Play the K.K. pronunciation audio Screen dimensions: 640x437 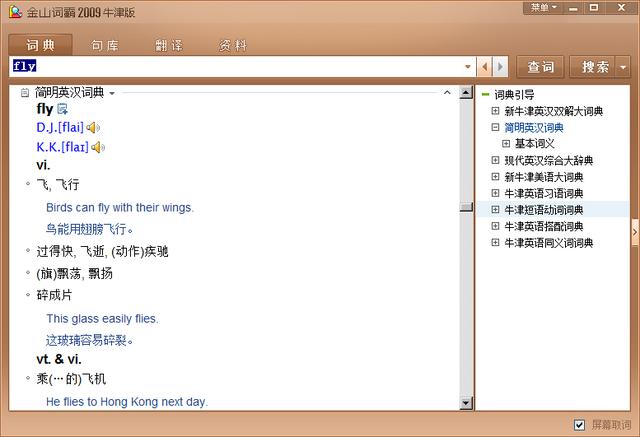coord(98,147)
